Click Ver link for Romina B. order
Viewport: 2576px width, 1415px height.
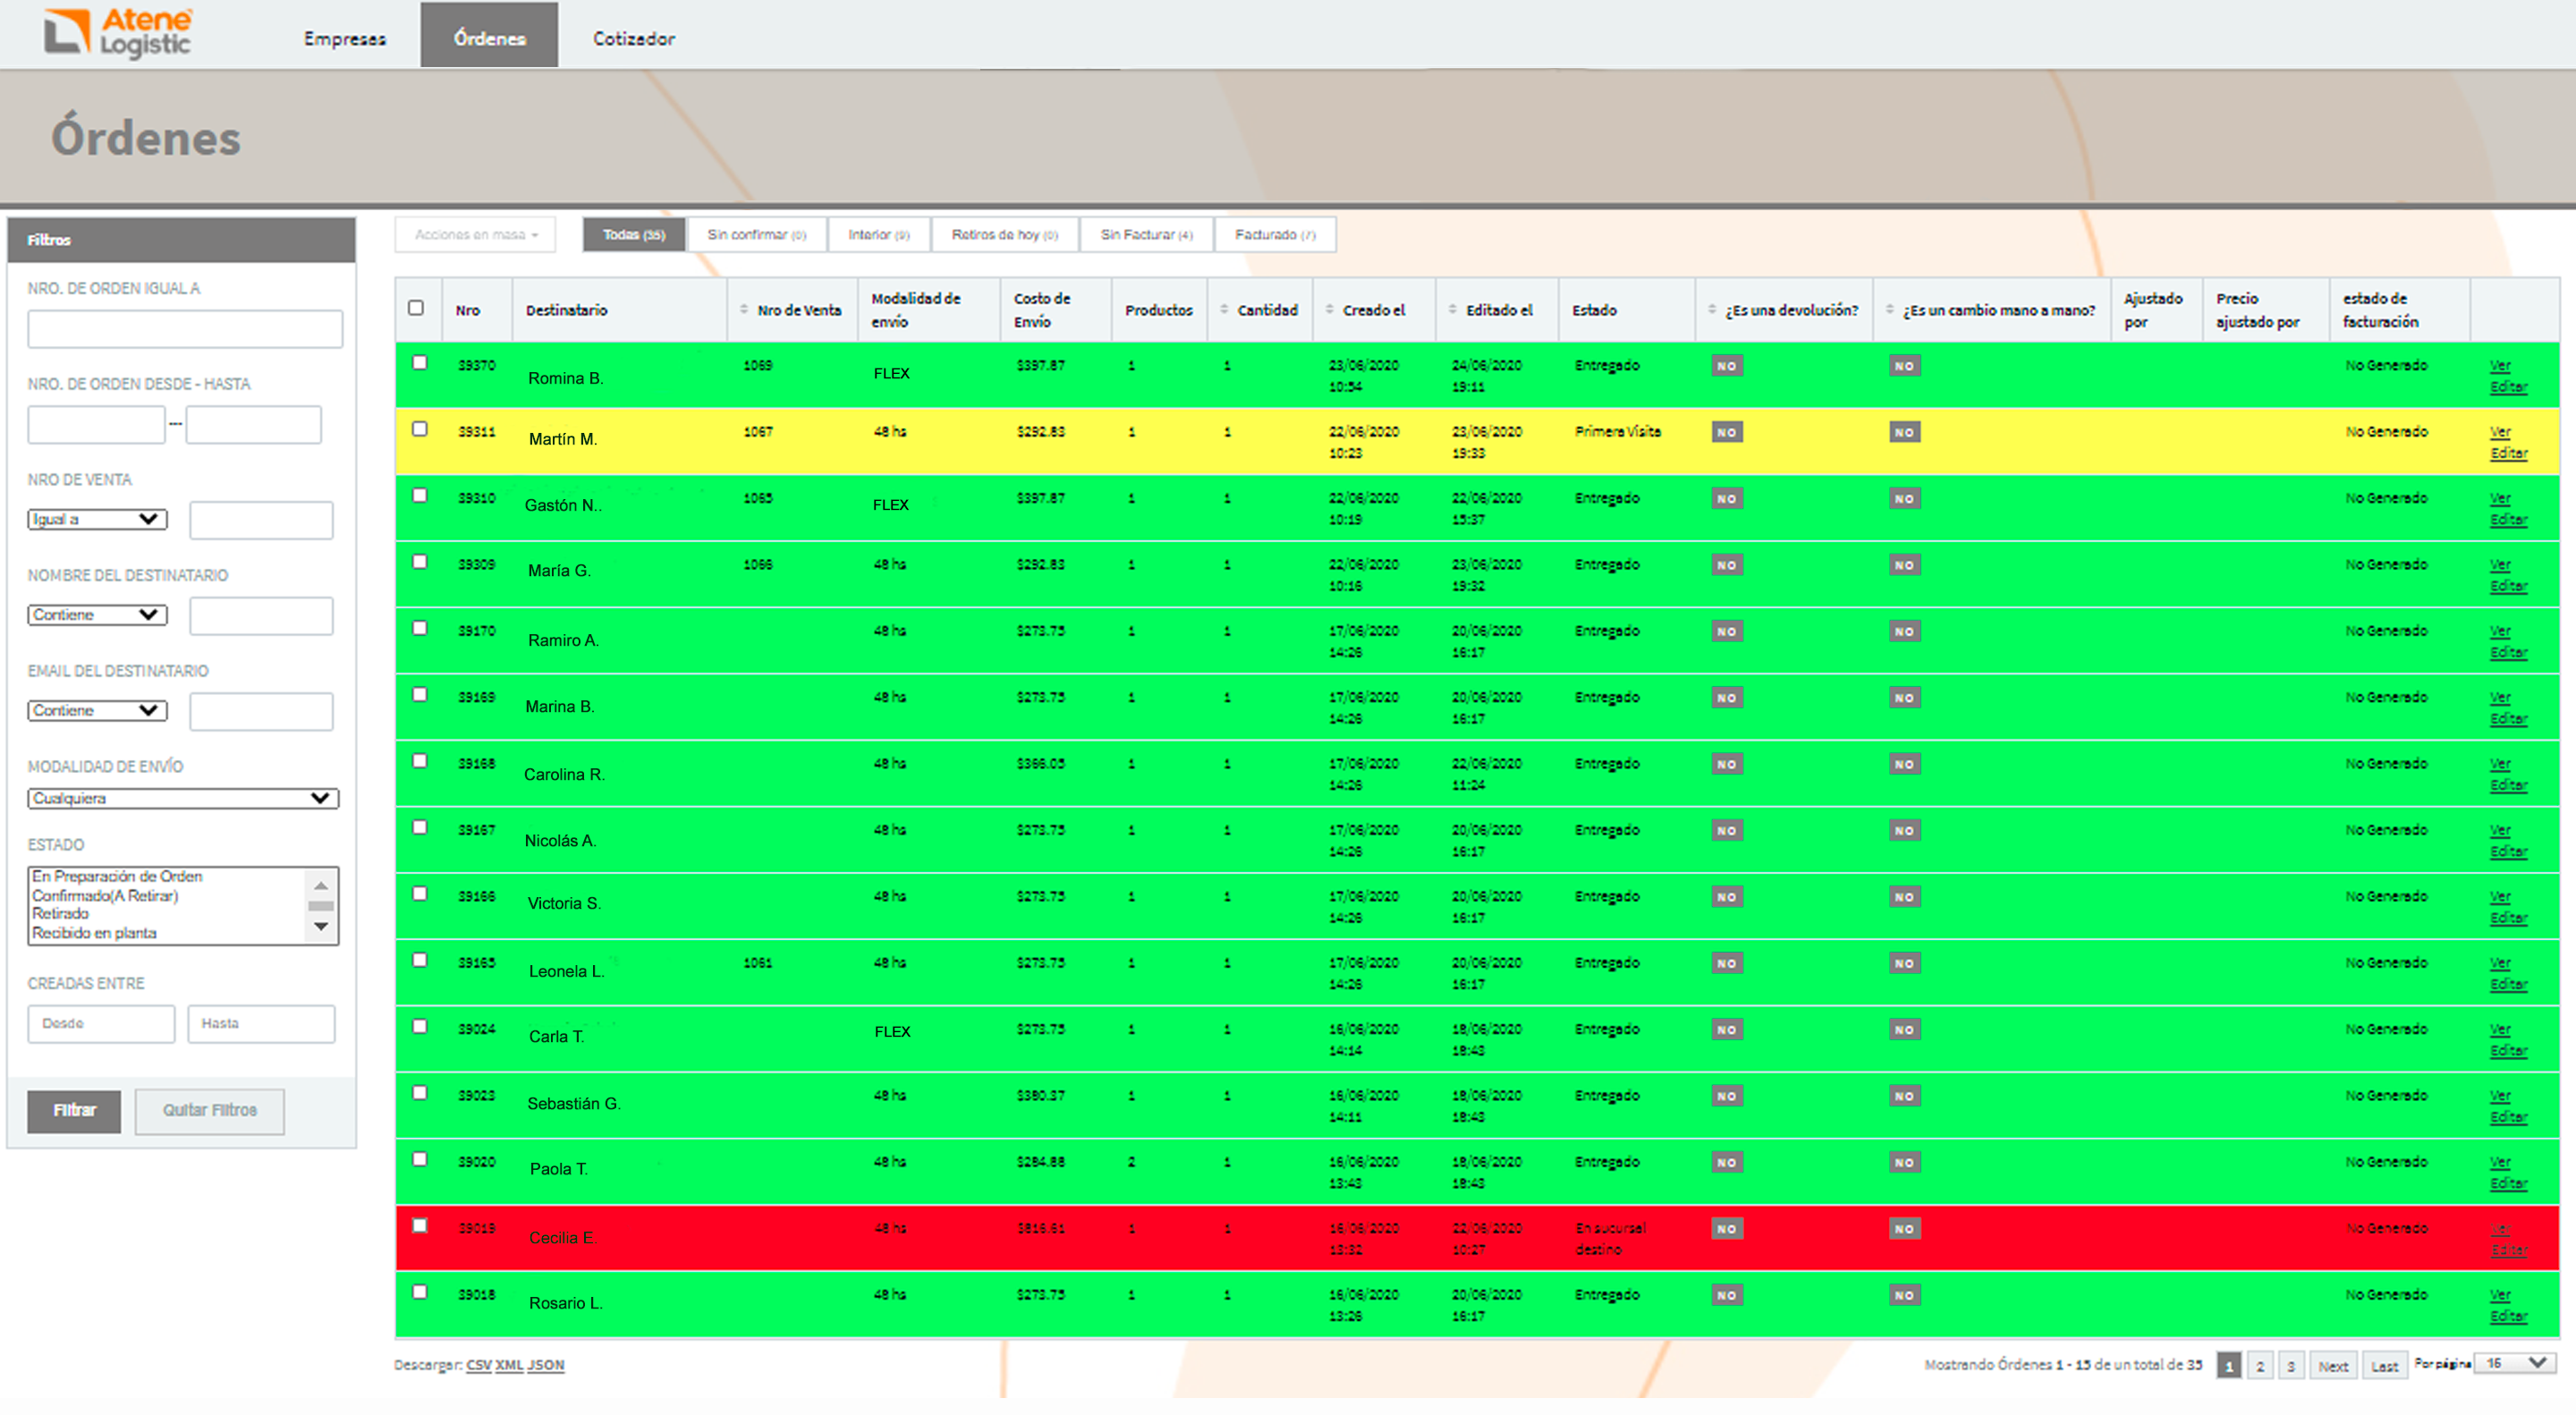[x=2500, y=365]
